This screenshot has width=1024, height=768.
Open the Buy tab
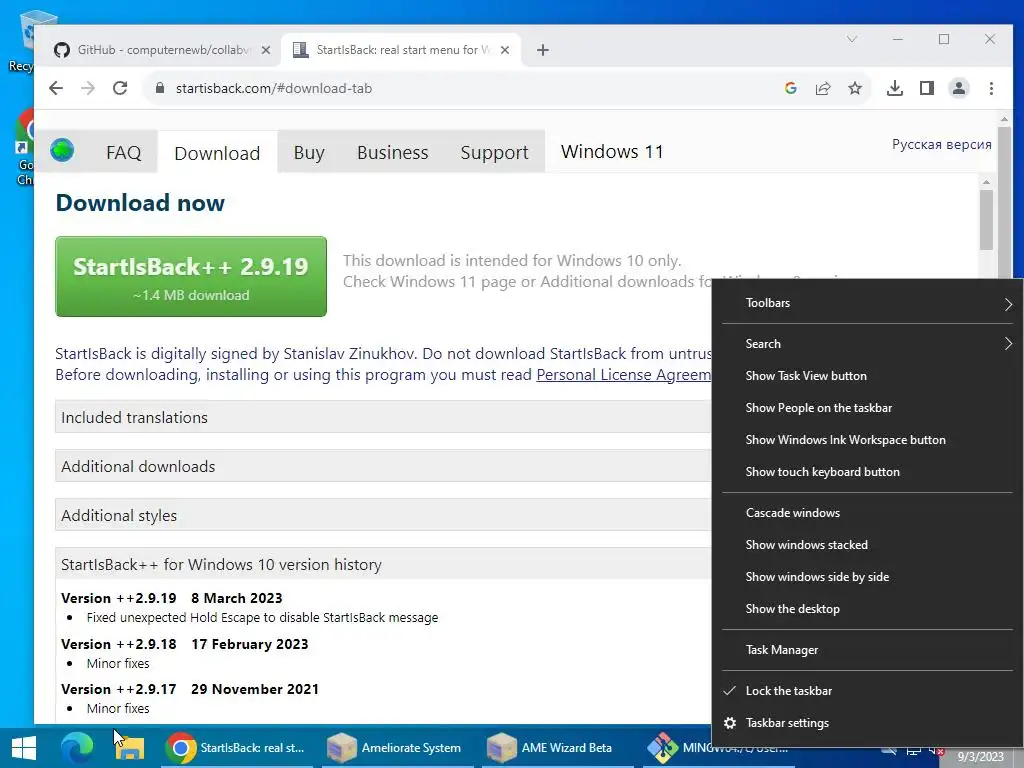pyautogui.click(x=309, y=153)
